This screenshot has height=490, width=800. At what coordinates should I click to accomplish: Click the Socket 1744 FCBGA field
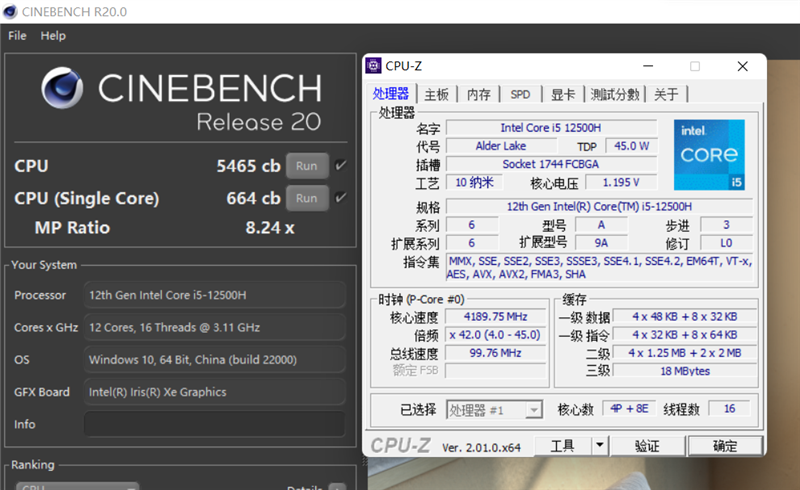(x=551, y=164)
